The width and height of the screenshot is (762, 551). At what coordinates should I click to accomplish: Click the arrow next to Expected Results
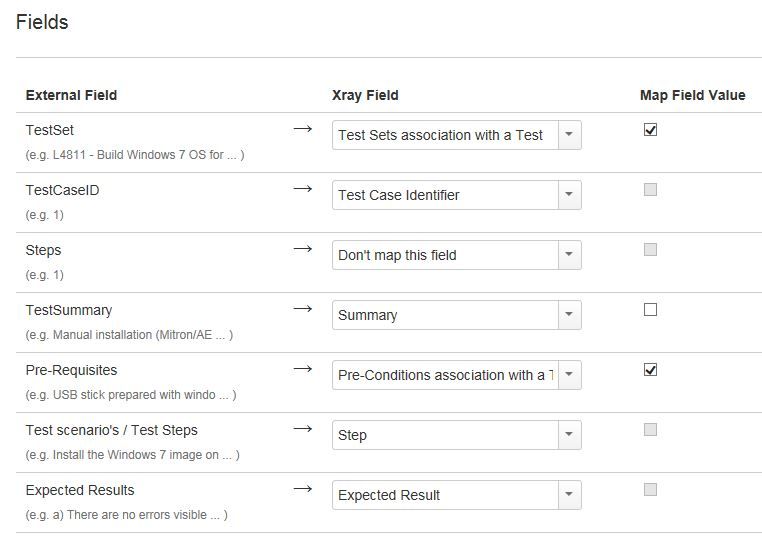pos(302,489)
